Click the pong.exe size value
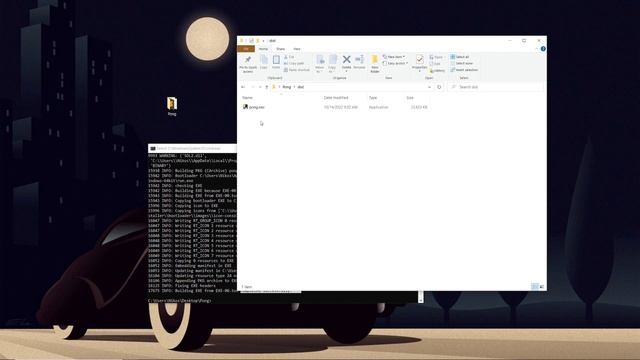This screenshot has width=640, height=360. (x=419, y=107)
